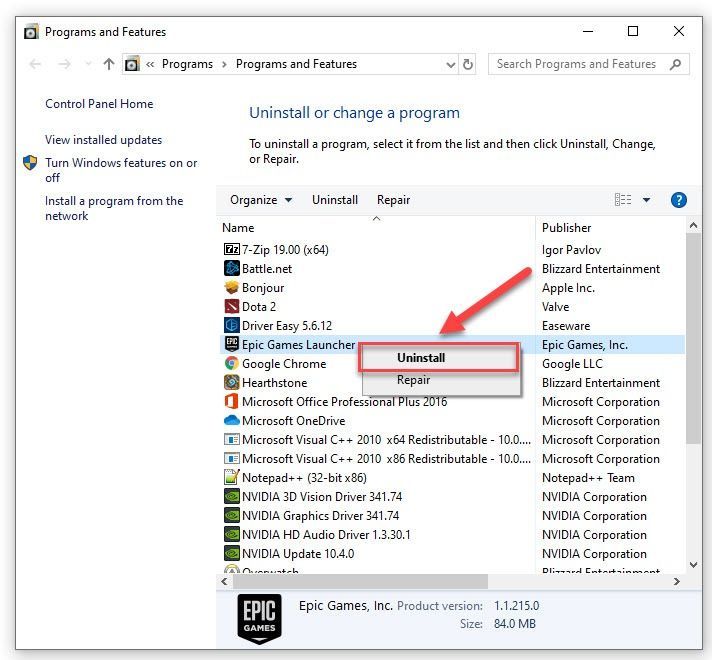712x660 pixels.
Task: Click the back navigation arrow
Action: 35,64
